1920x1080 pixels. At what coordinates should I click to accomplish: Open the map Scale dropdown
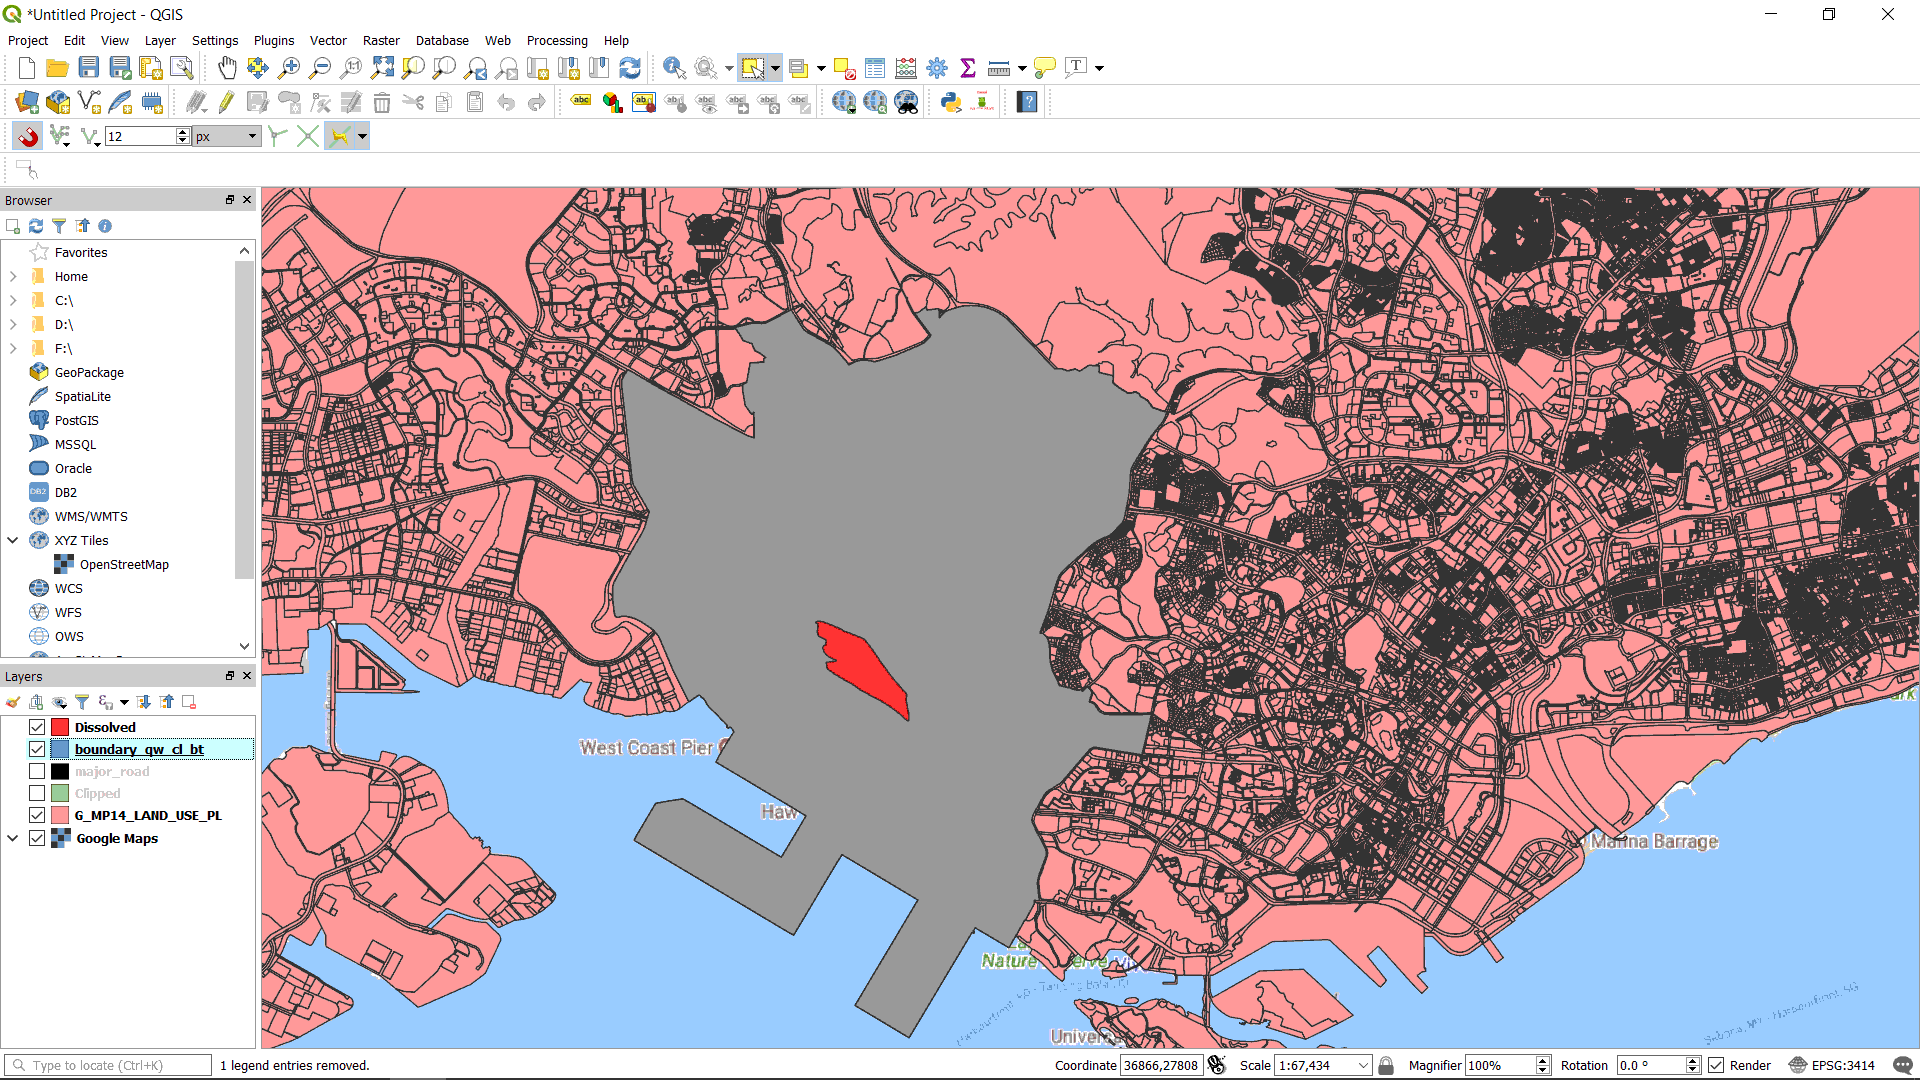click(x=1363, y=1065)
